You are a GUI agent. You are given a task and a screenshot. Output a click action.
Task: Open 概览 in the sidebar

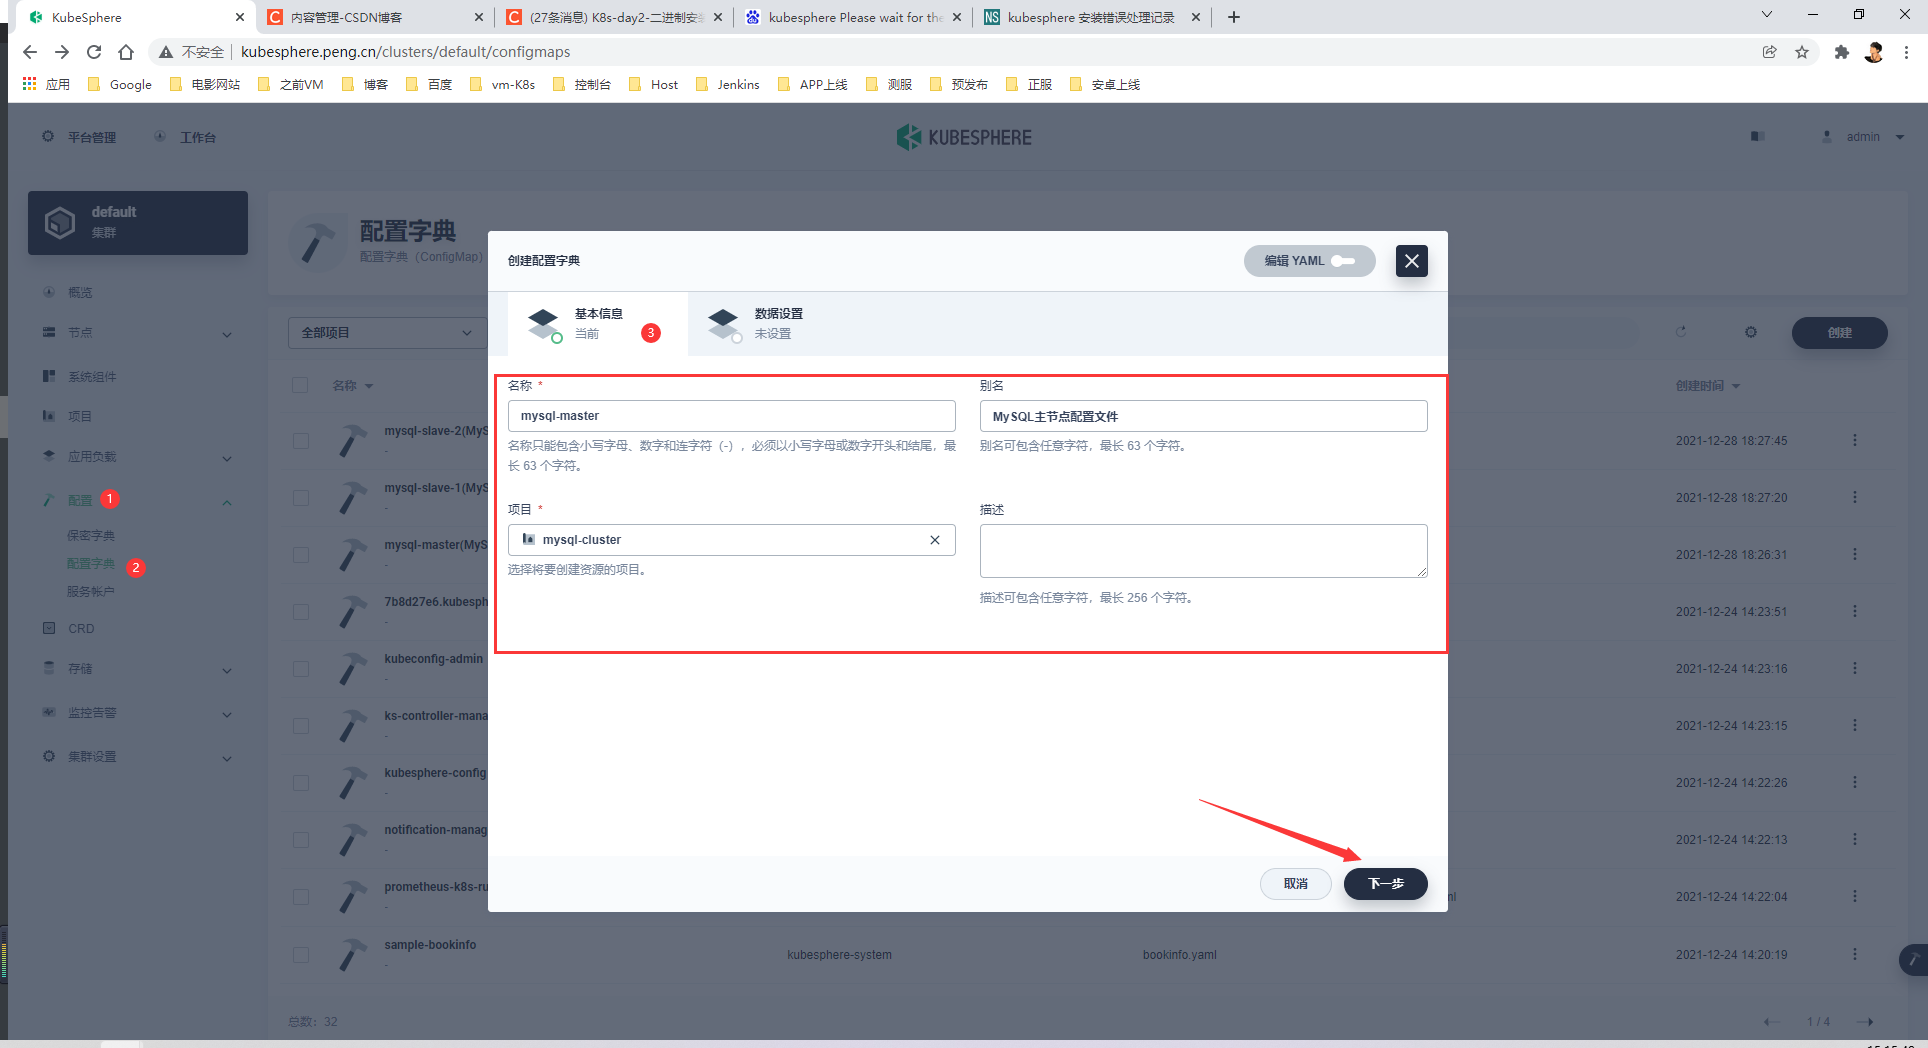pos(80,293)
